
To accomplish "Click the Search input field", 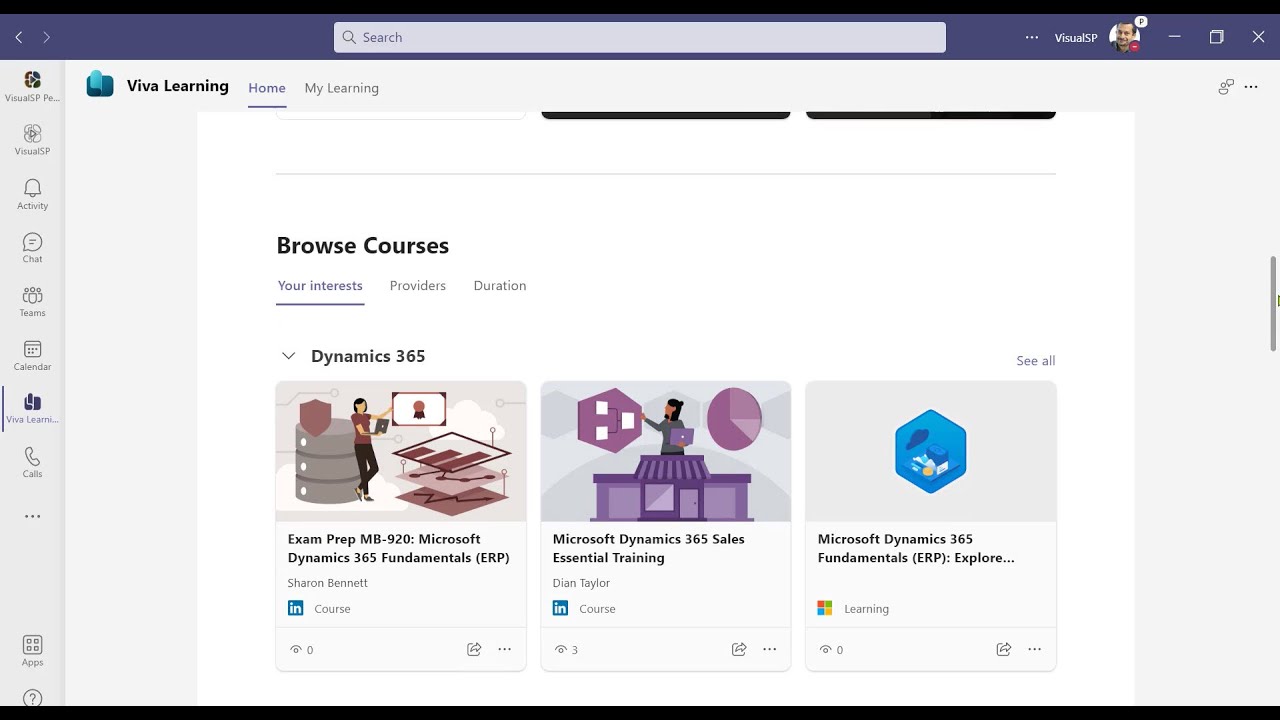I will tap(640, 37).
